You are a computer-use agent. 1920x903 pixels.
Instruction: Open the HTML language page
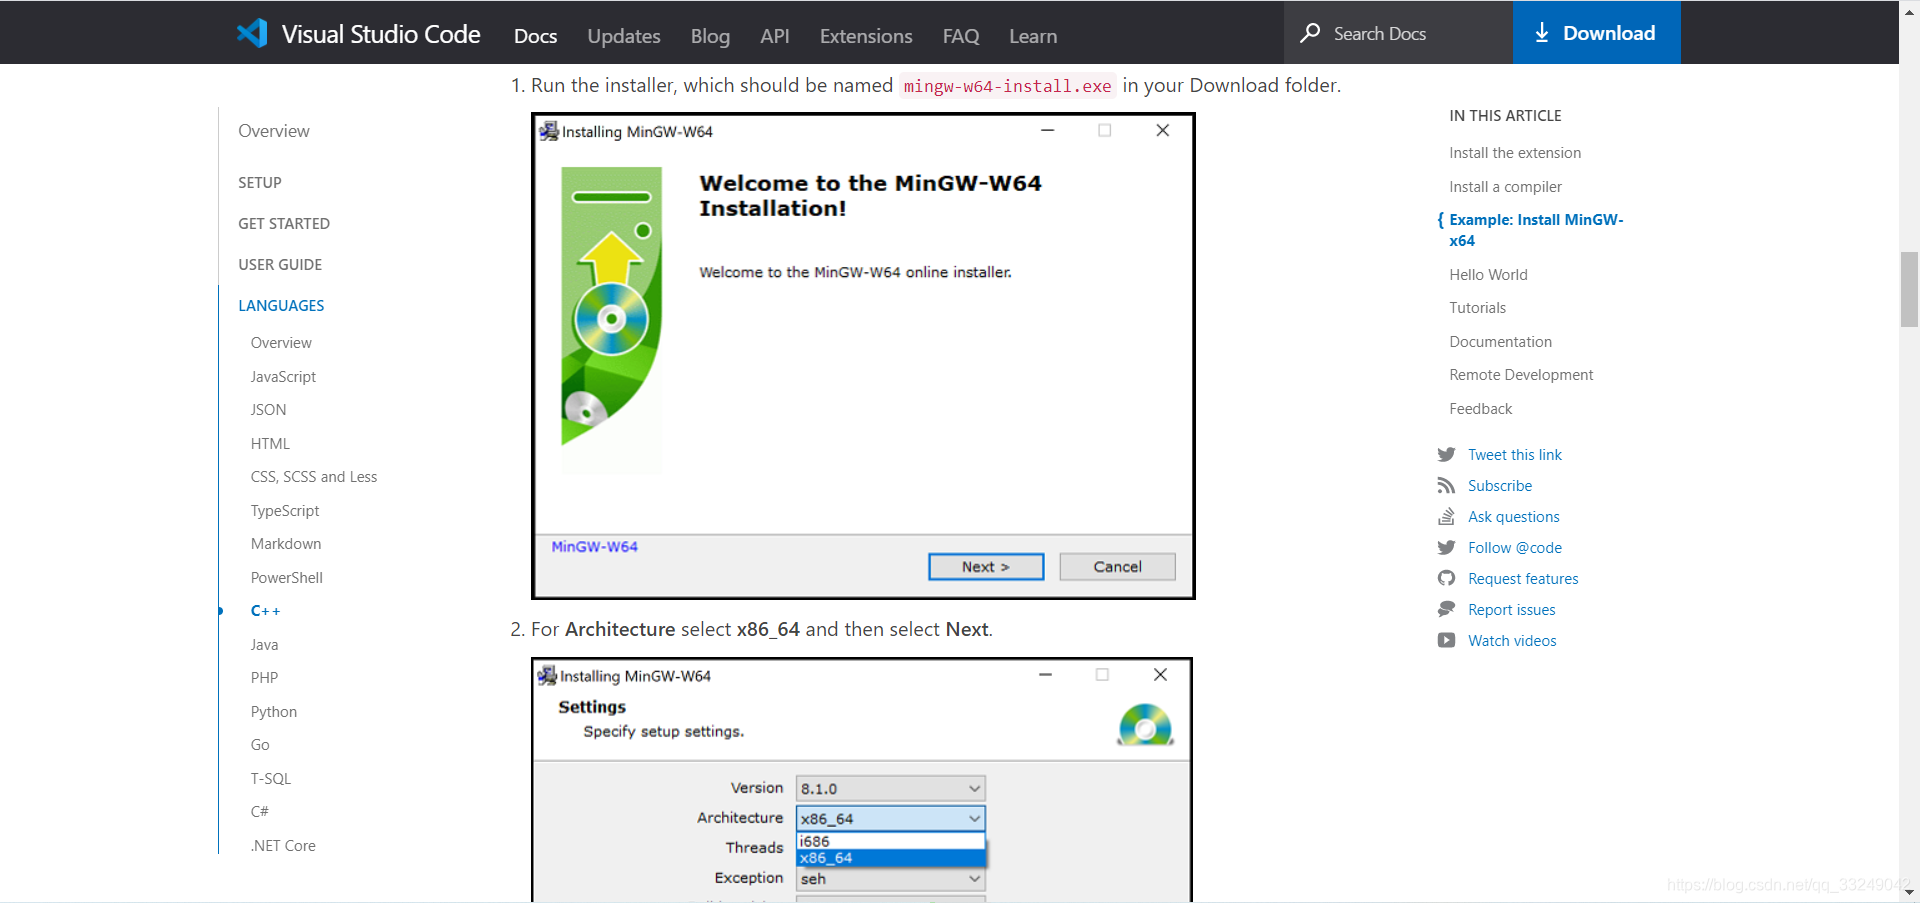click(x=270, y=444)
